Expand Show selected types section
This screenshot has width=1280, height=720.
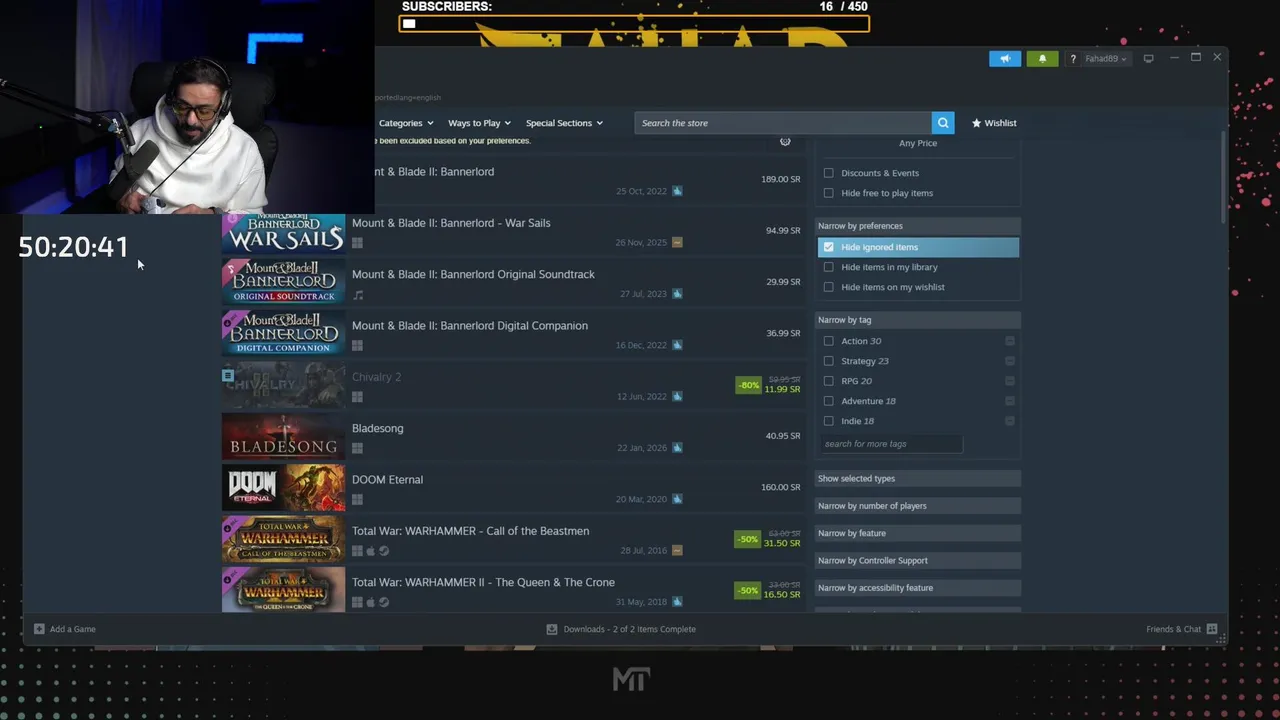click(918, 479)
